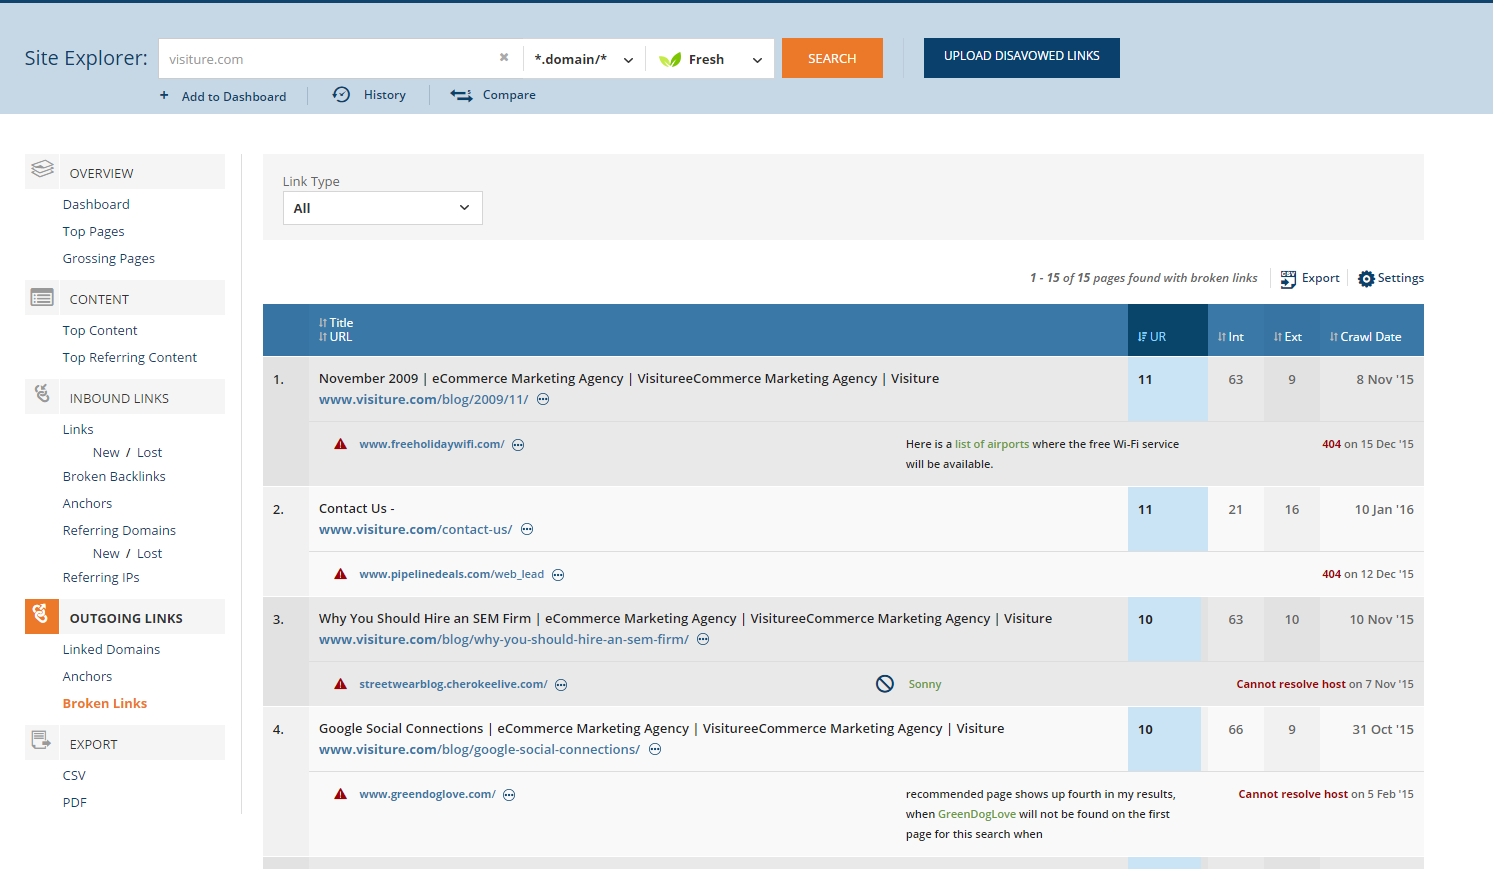The height and width of the screenshot is (869, 1493).
Task: Click Upload Disavowed Links button
Action: coord(1021,57)
